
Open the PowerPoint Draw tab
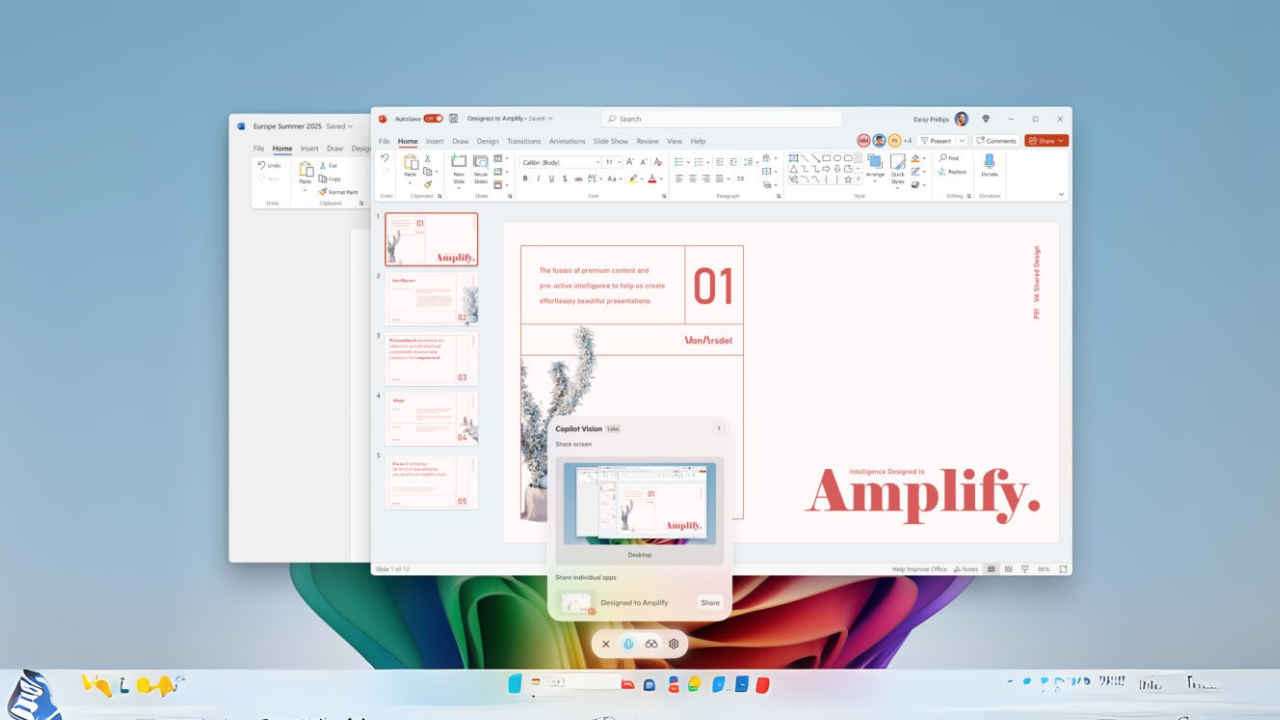(x=460, y=141)
